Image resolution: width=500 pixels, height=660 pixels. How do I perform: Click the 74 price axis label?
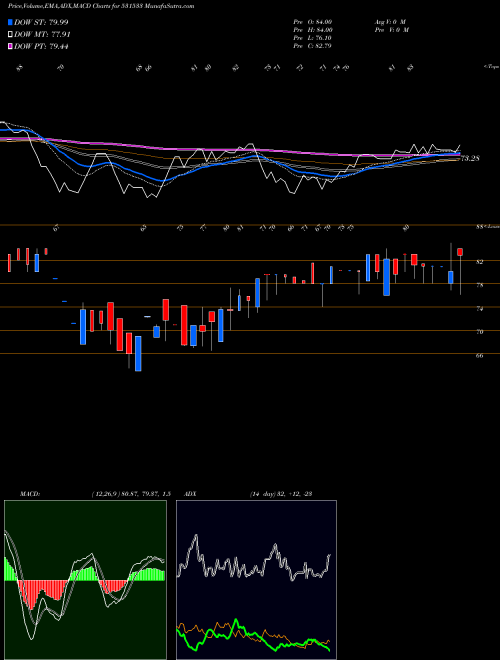coord(480,309)
